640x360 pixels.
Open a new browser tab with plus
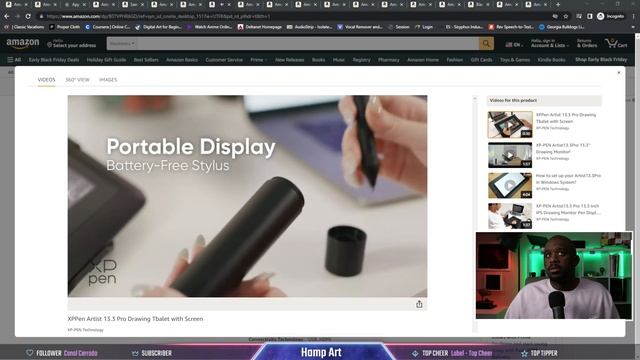[x=558, y=4]
